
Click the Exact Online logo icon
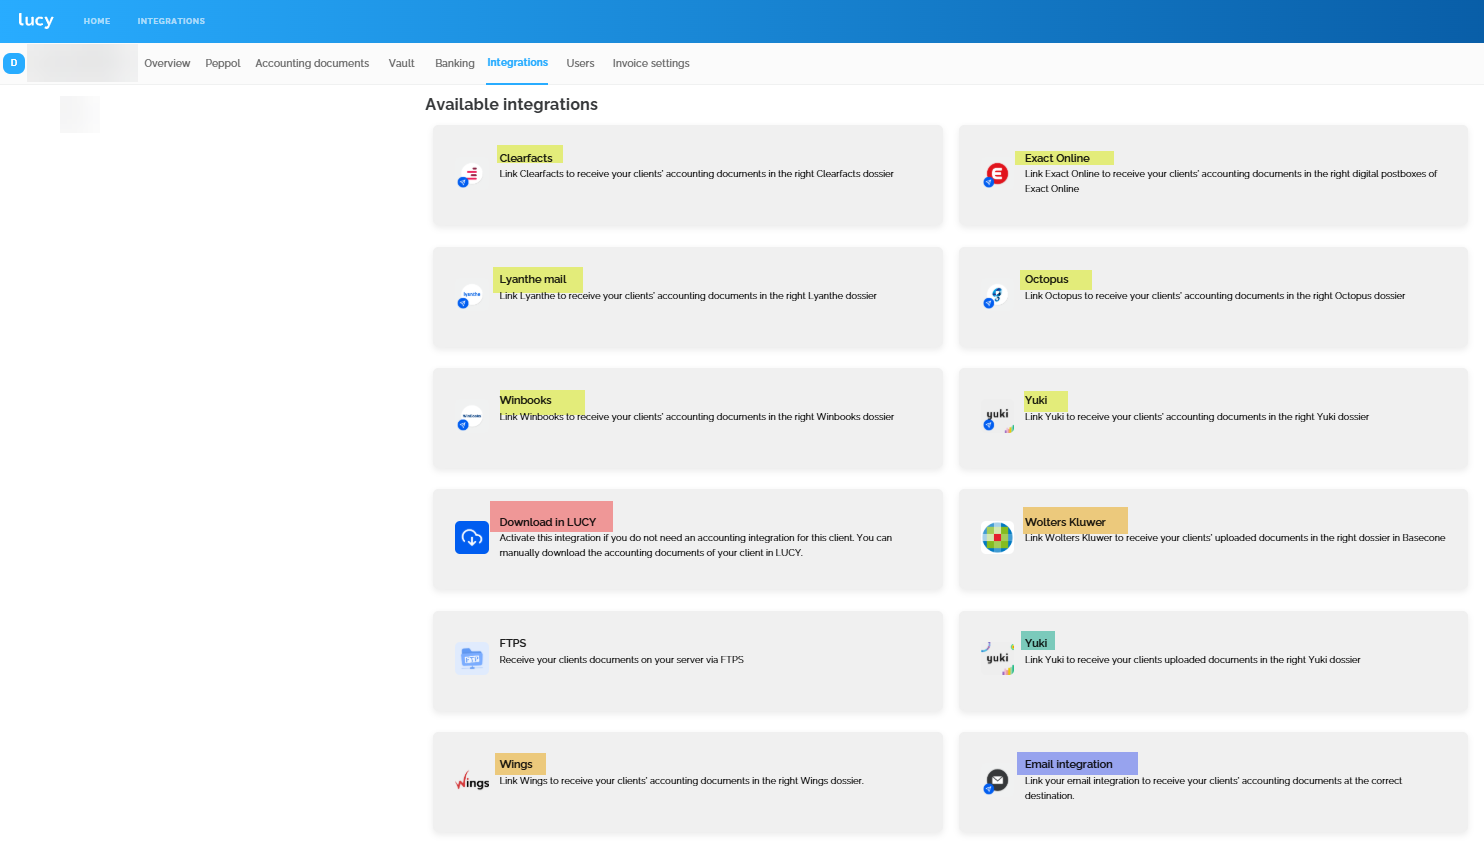pyautogui.click(x=996, y=174)
